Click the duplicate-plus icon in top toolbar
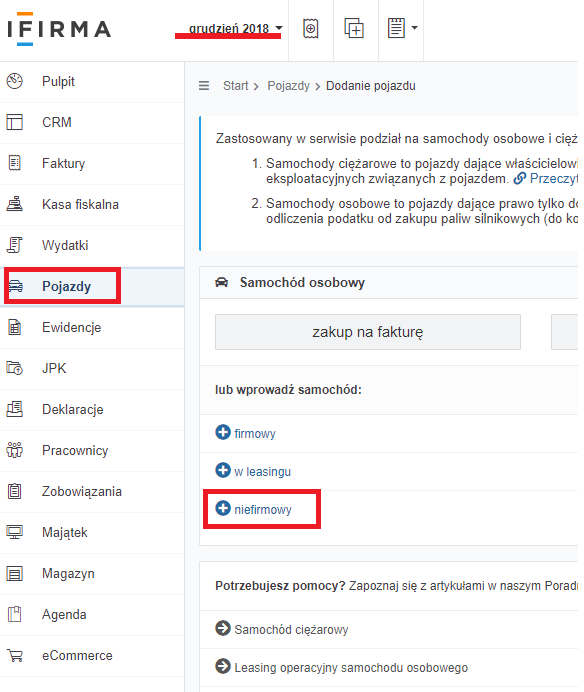The height and width of the screenshot is (692, 584). click(354, 29)
